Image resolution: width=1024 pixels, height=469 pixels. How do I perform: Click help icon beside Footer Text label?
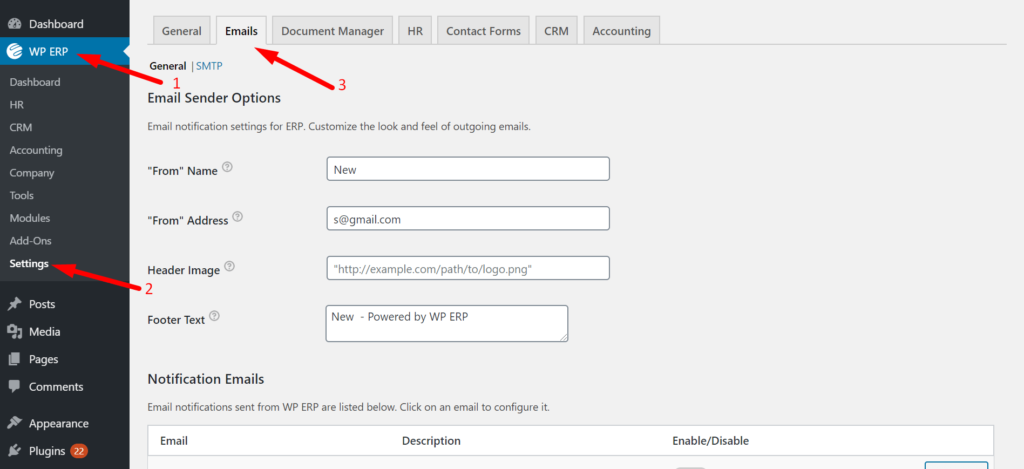214,317
